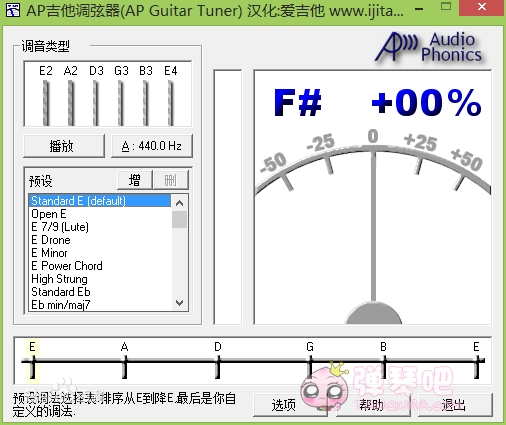Image resolution: width=506 pixels, height=425 pixels.
Task: Click the A marker on the note scale
Action: pos(124,361)
